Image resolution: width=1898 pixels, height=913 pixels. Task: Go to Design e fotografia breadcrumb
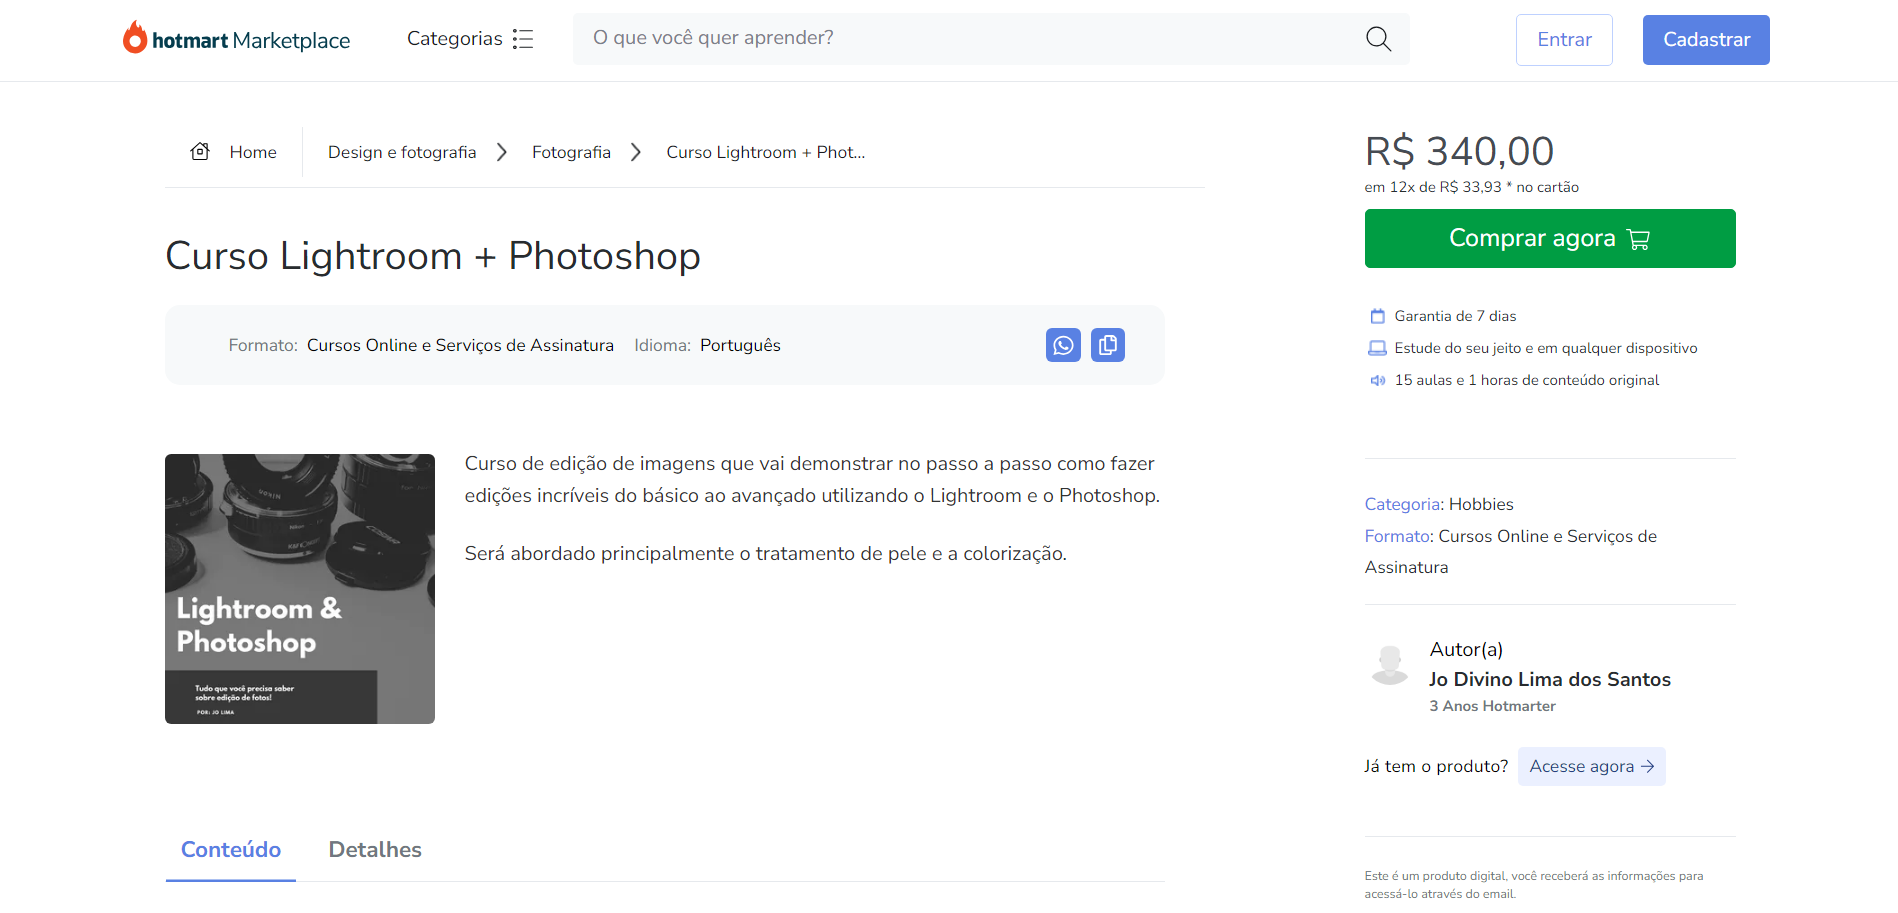point(402,152)
